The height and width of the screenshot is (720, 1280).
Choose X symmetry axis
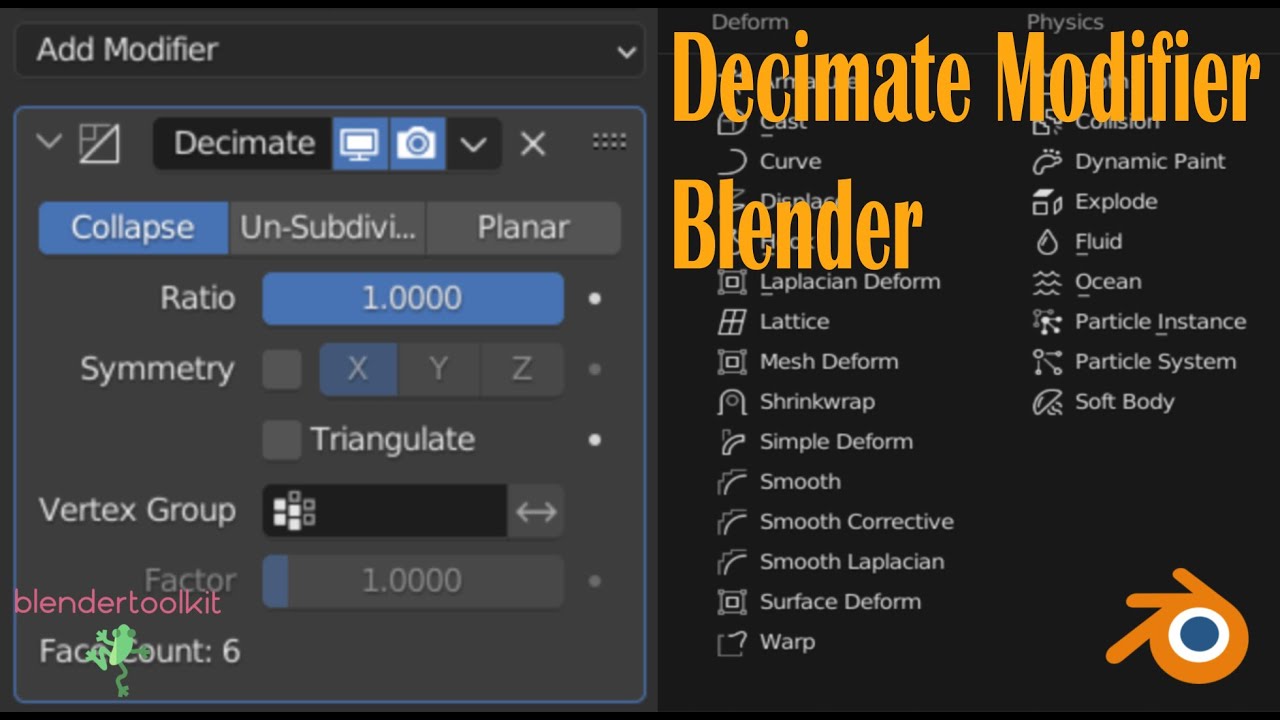coord(358,369)
